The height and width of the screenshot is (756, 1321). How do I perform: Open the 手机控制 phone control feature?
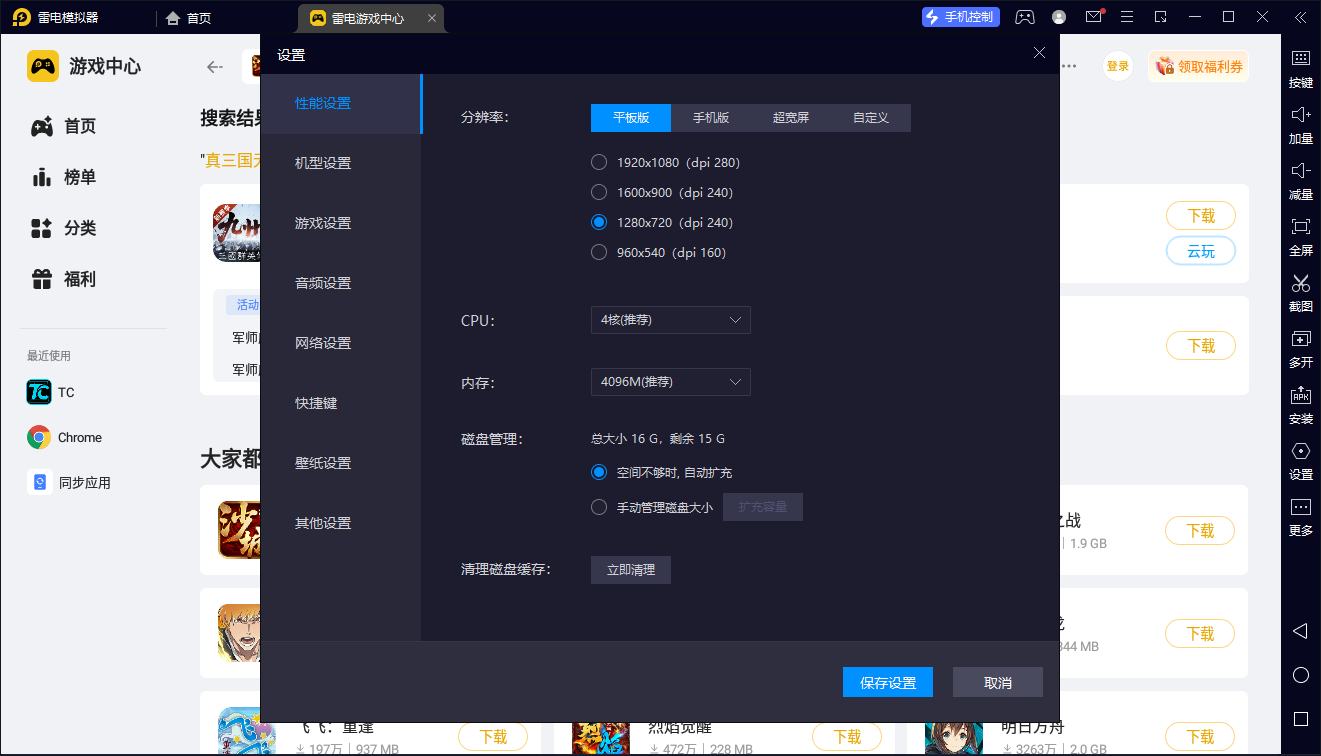[960, 17]
